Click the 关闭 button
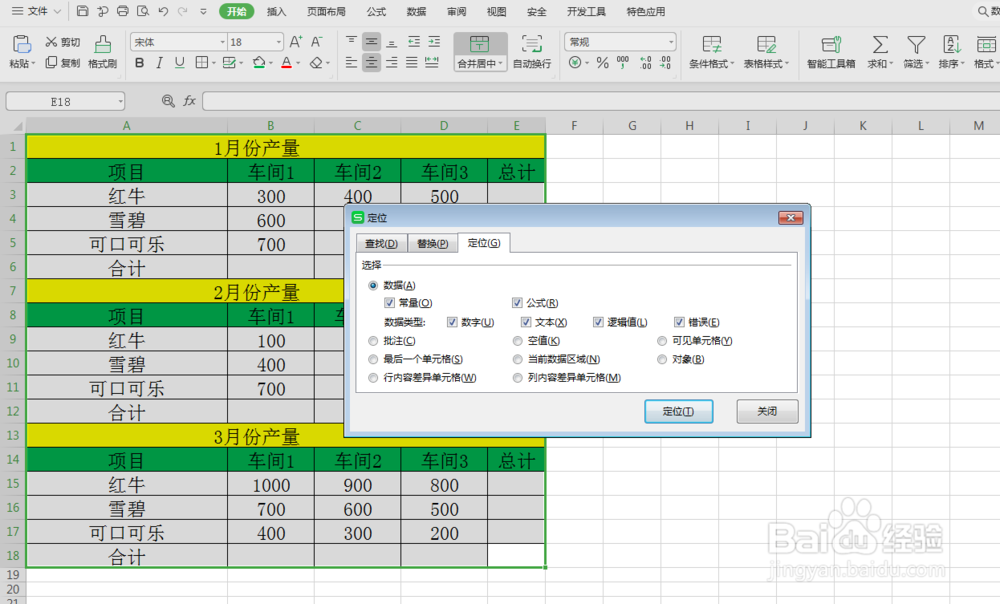Viewport: 1000px width, 604px height. (766, 411)
